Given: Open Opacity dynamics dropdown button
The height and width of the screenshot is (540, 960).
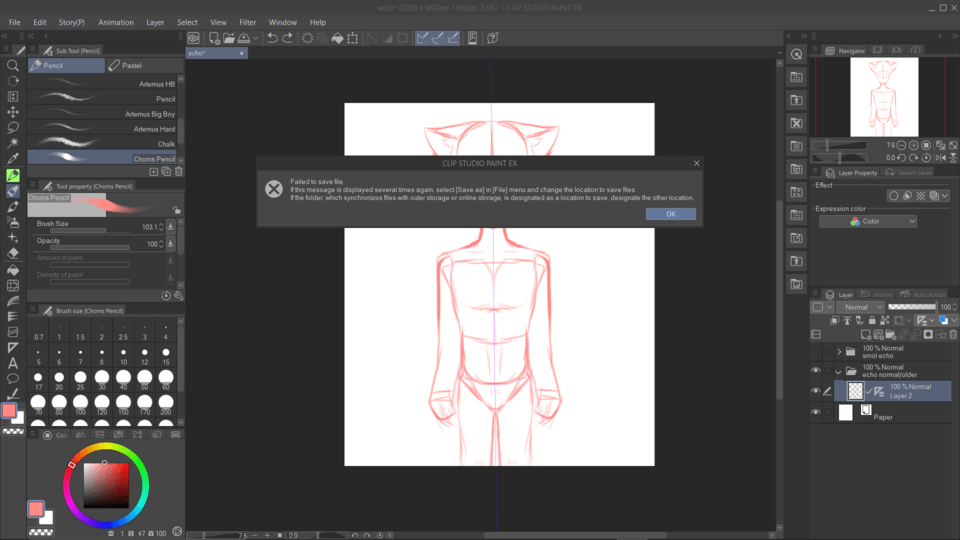Looking at the screenshot, I should point(170,244).
